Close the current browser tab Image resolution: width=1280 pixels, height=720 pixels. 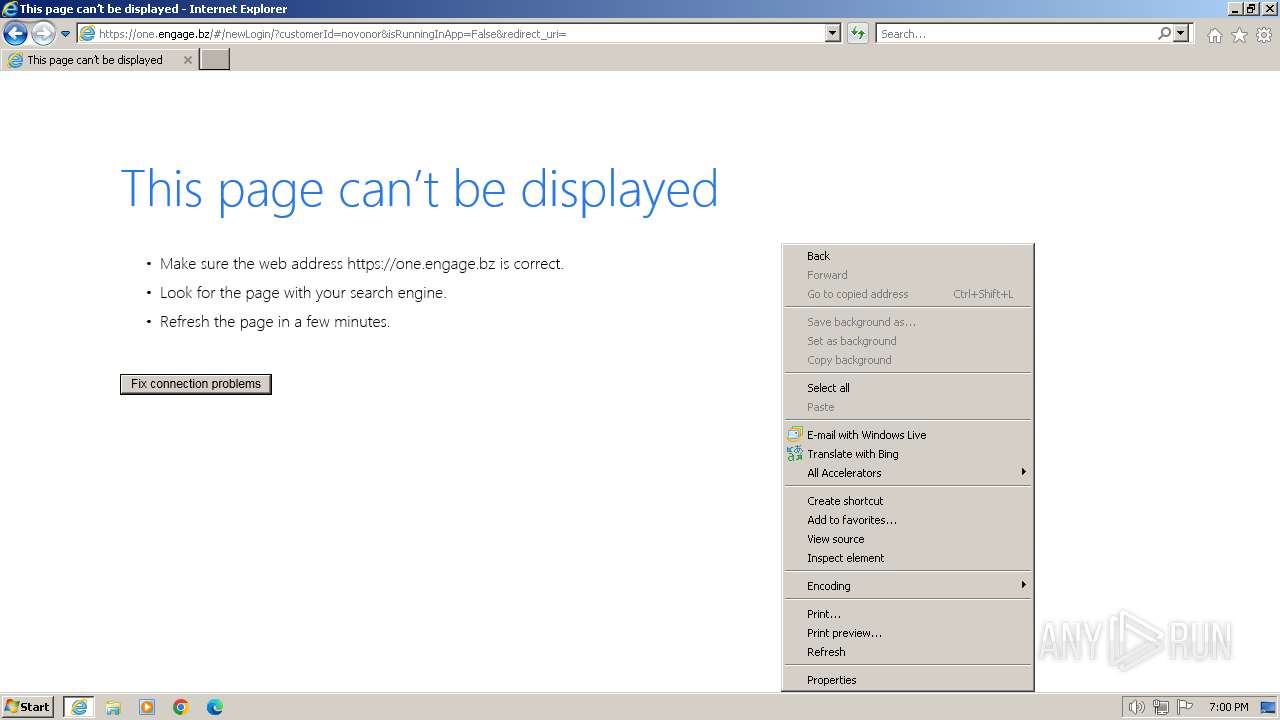click(187, 60)
